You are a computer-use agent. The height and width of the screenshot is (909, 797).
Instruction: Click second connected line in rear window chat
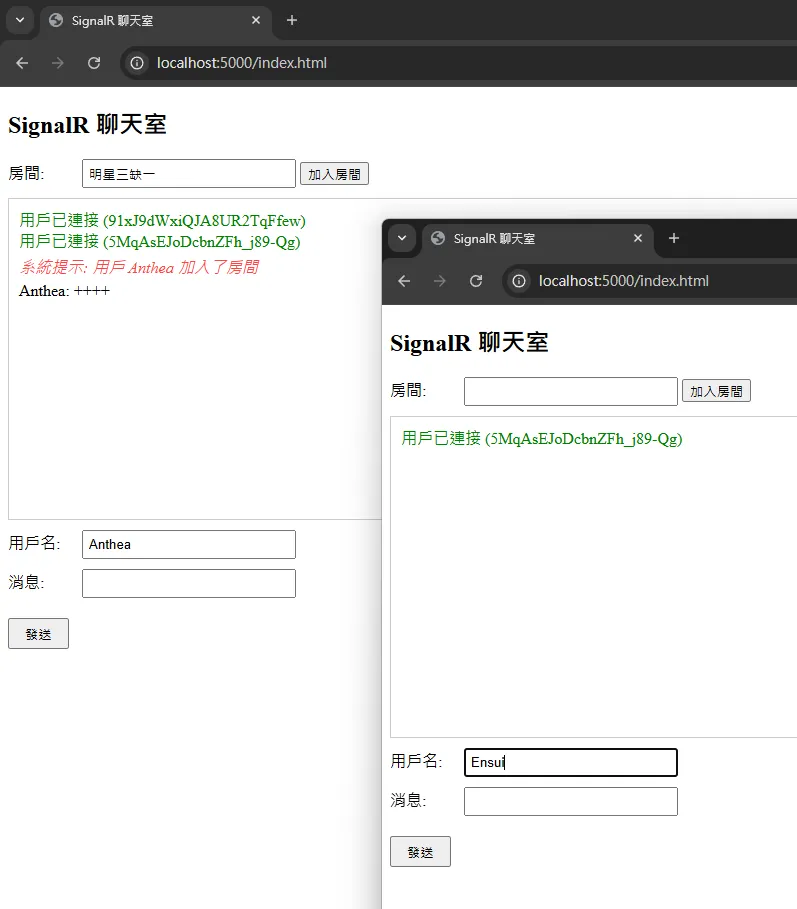pos(160,241)
